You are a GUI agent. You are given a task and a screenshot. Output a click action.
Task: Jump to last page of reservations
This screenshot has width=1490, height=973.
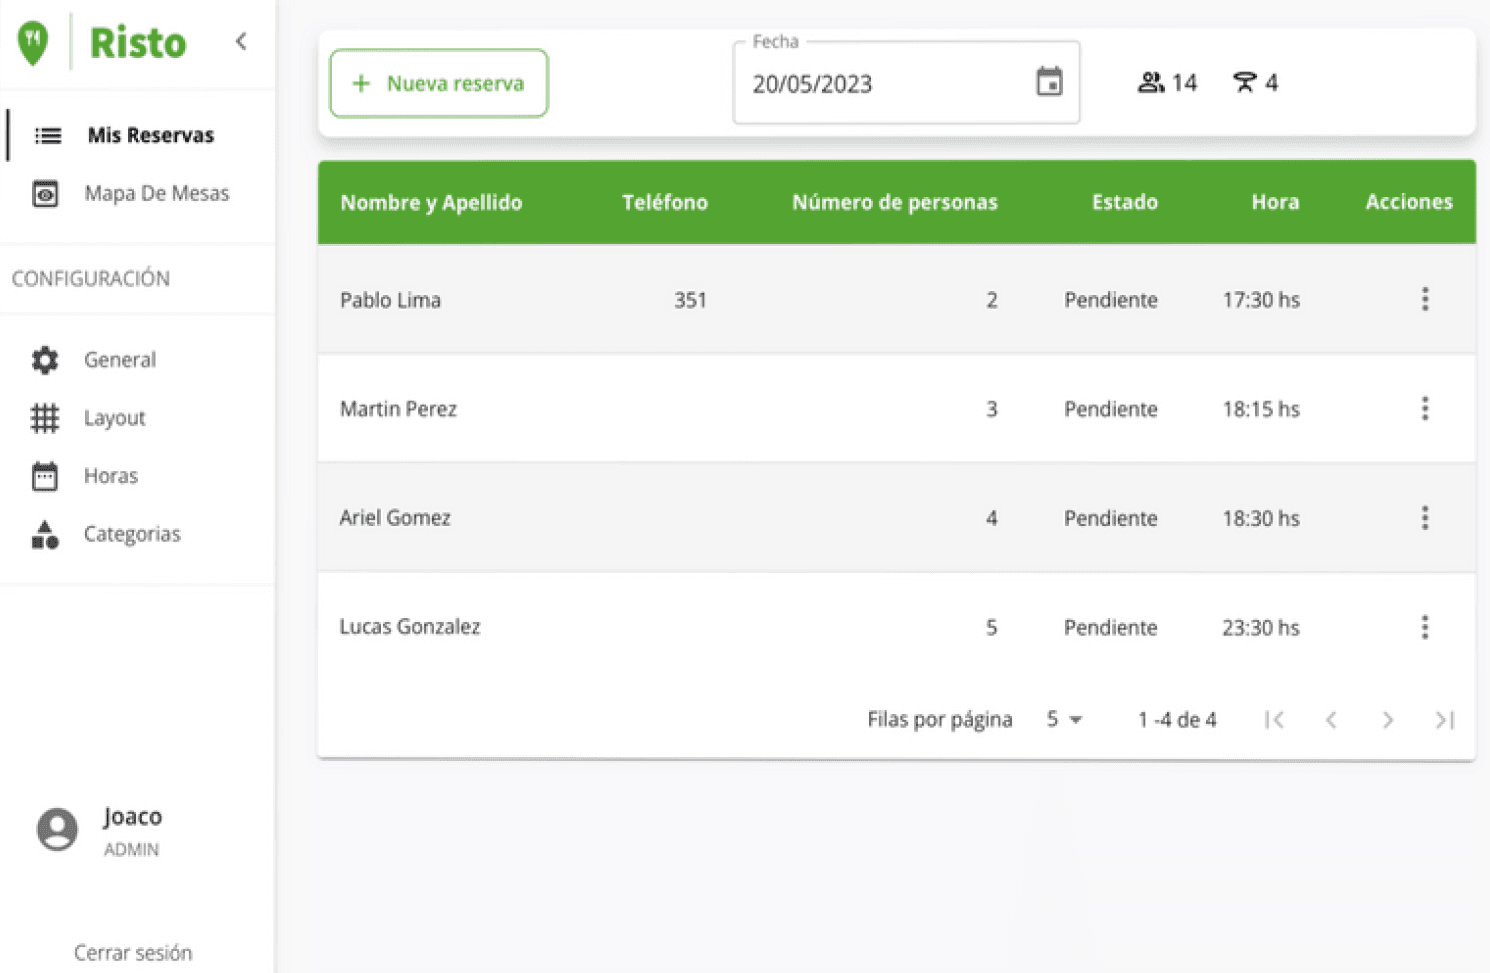point(1444,720)
